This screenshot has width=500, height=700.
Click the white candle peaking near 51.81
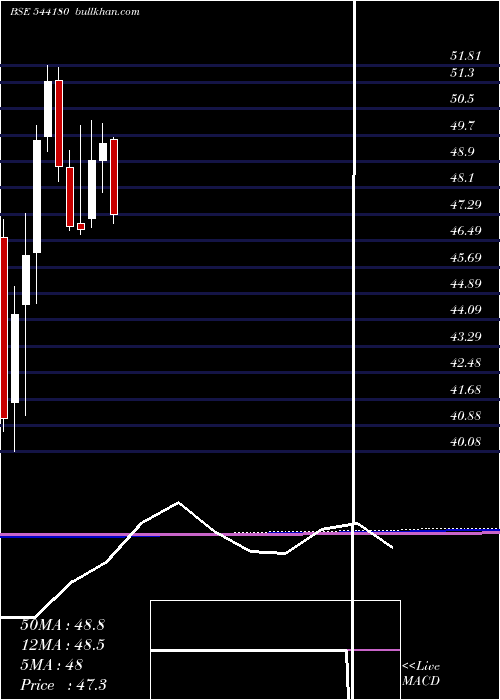tap(48, 108)
